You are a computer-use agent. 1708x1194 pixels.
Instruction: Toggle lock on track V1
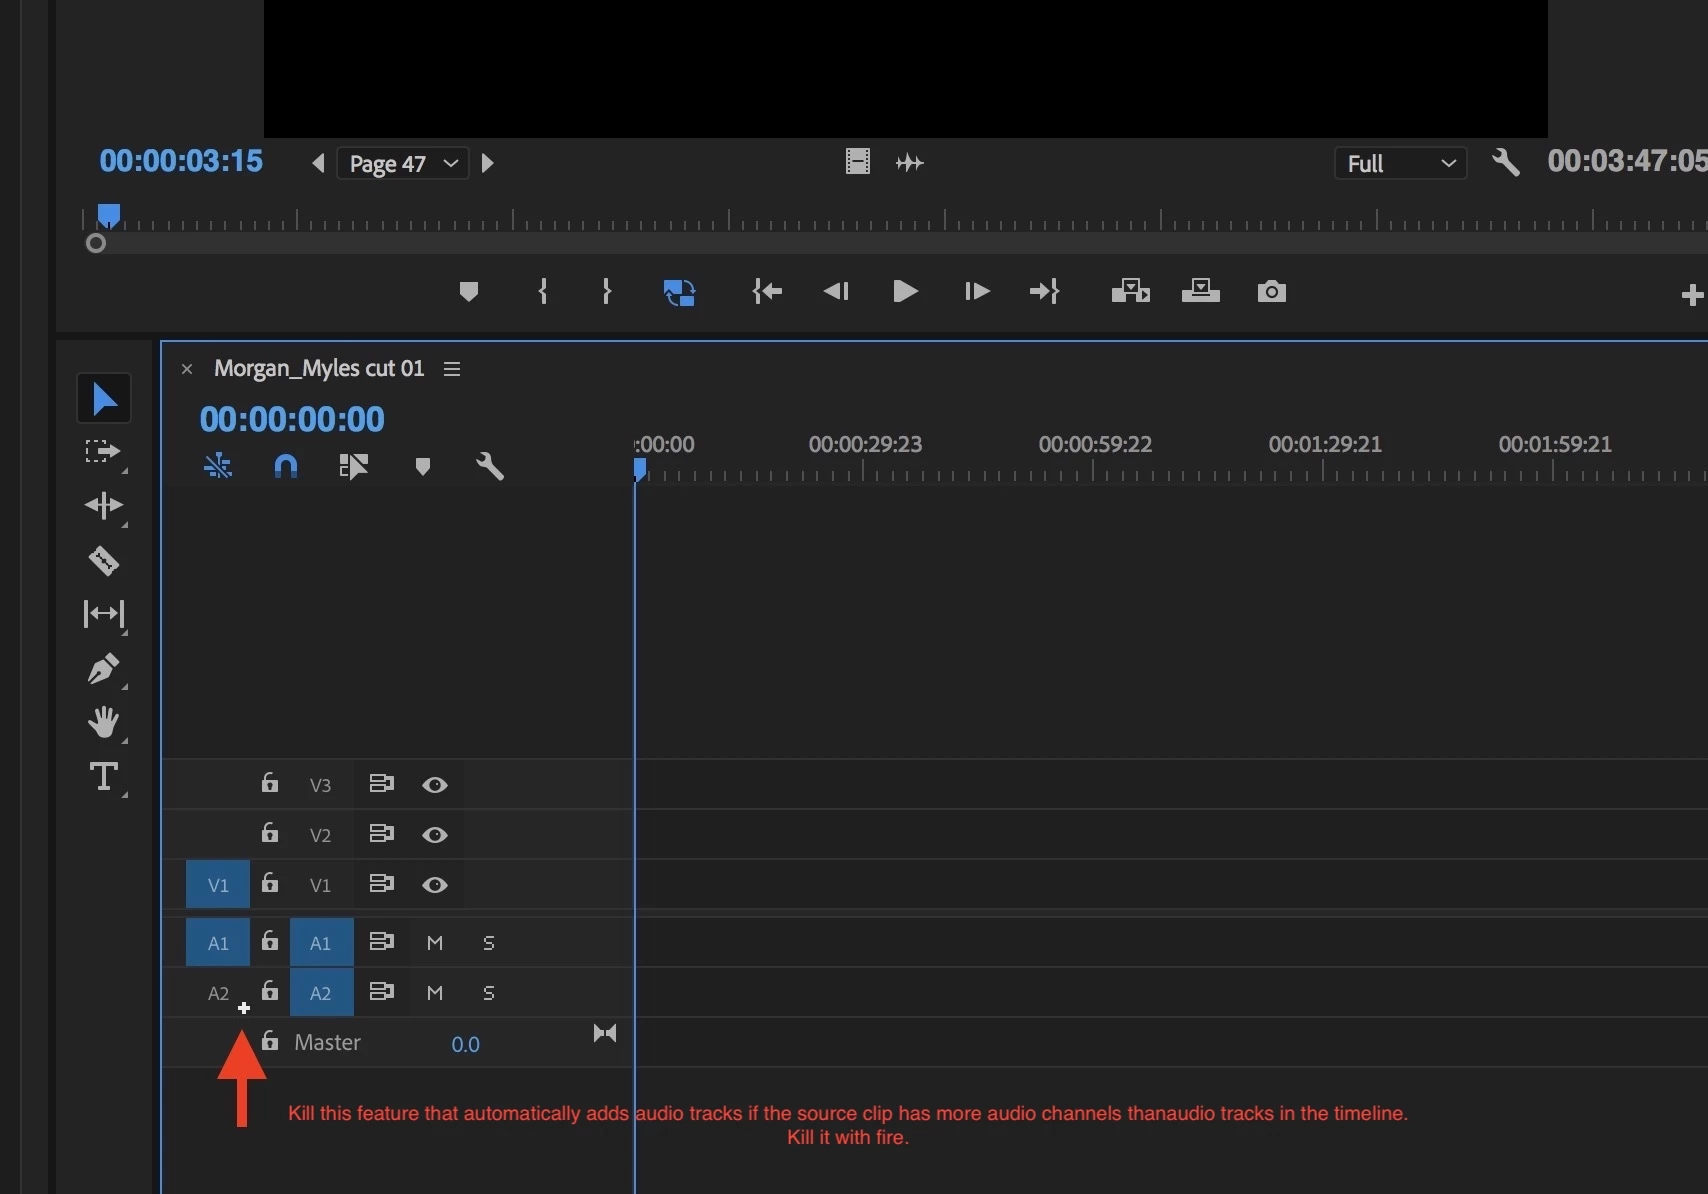pyautogui.click(x=270, y=883)
